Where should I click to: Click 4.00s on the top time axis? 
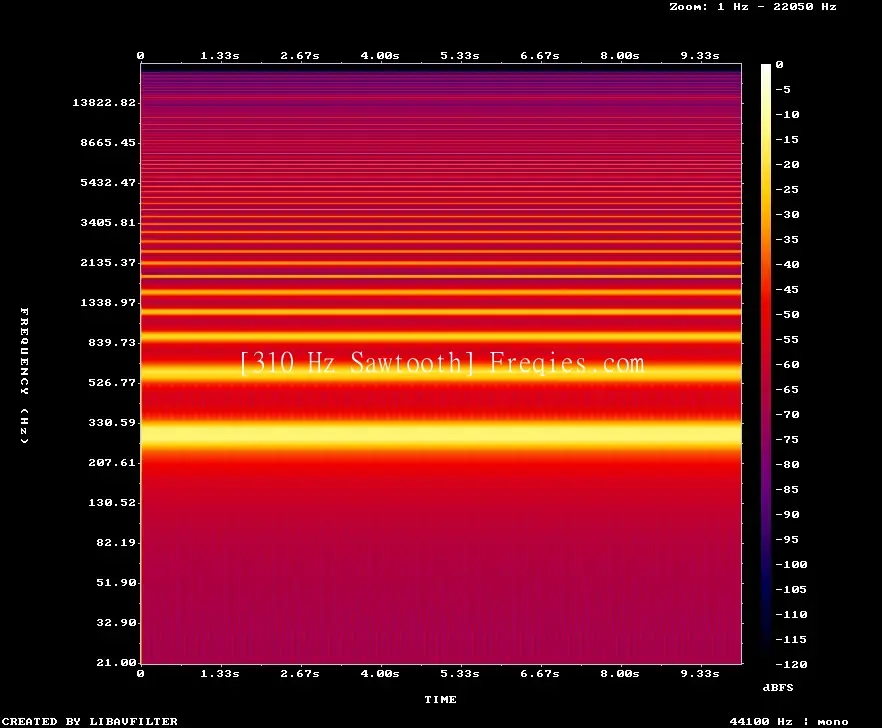click(x=380, y=56)
